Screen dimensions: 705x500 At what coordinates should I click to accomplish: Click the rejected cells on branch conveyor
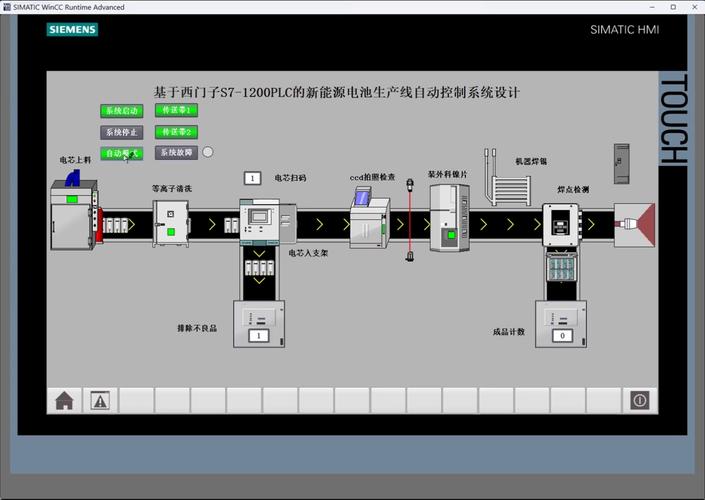(x=259, y=268)
